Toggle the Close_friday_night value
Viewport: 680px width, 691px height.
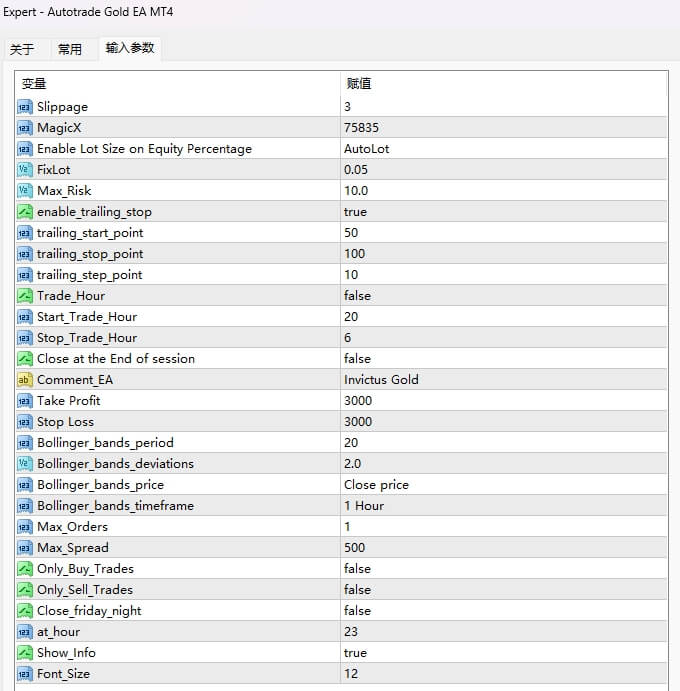tap(357, 611)
